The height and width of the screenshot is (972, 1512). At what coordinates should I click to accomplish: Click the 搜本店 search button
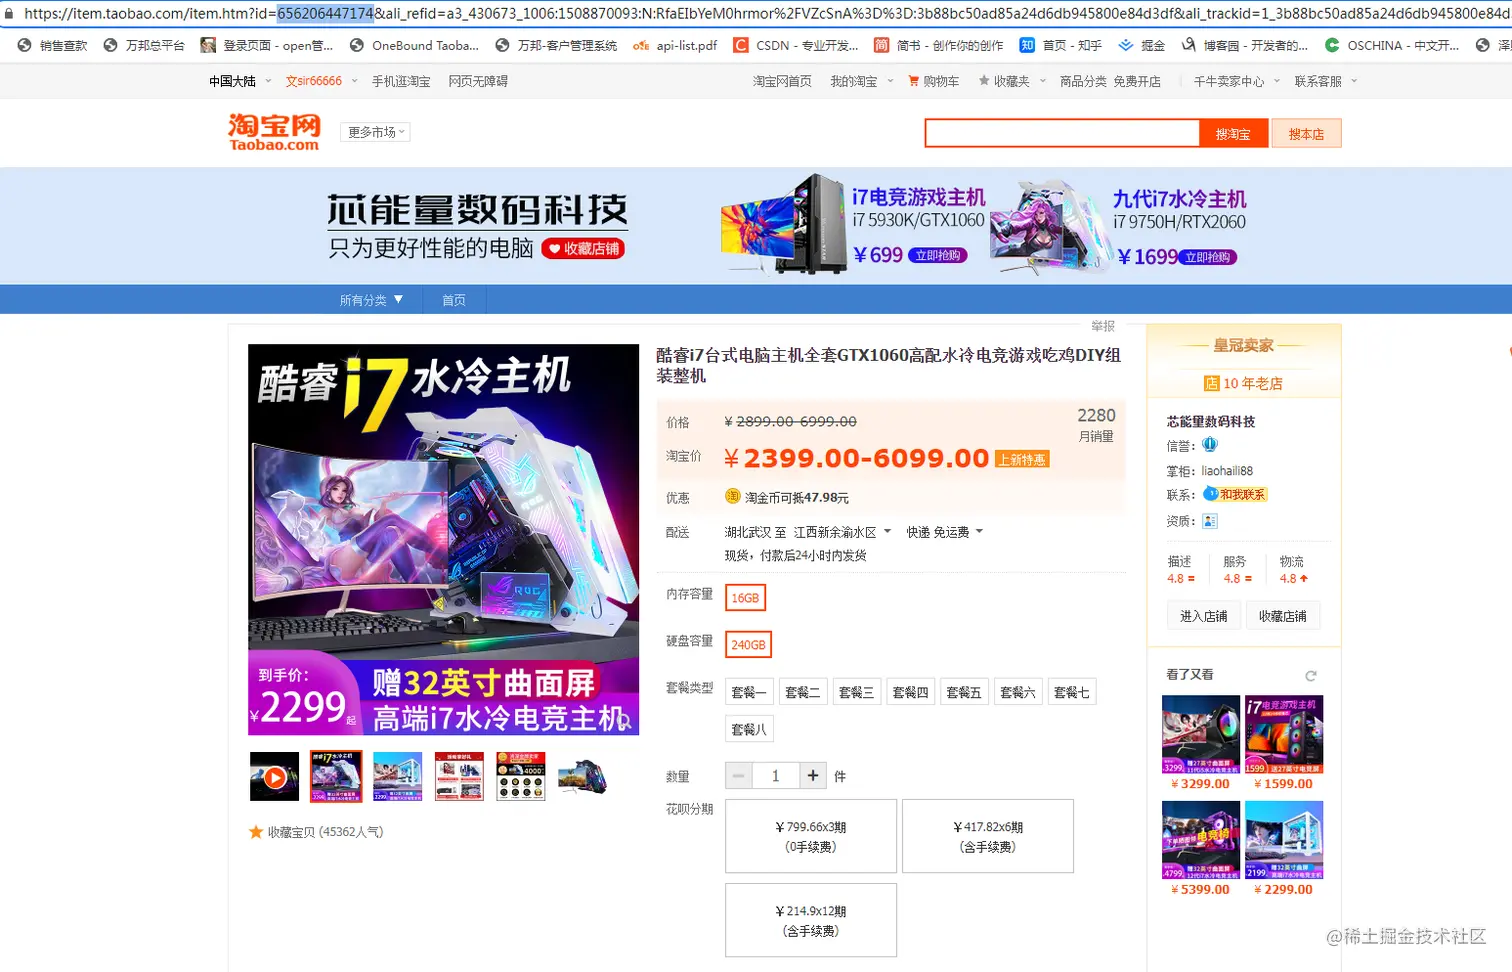1306,133
